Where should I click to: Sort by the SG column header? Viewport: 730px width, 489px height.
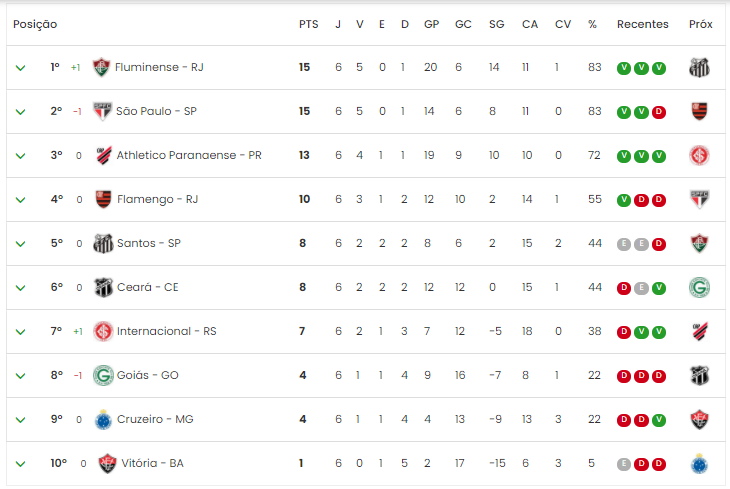(496, 24)
